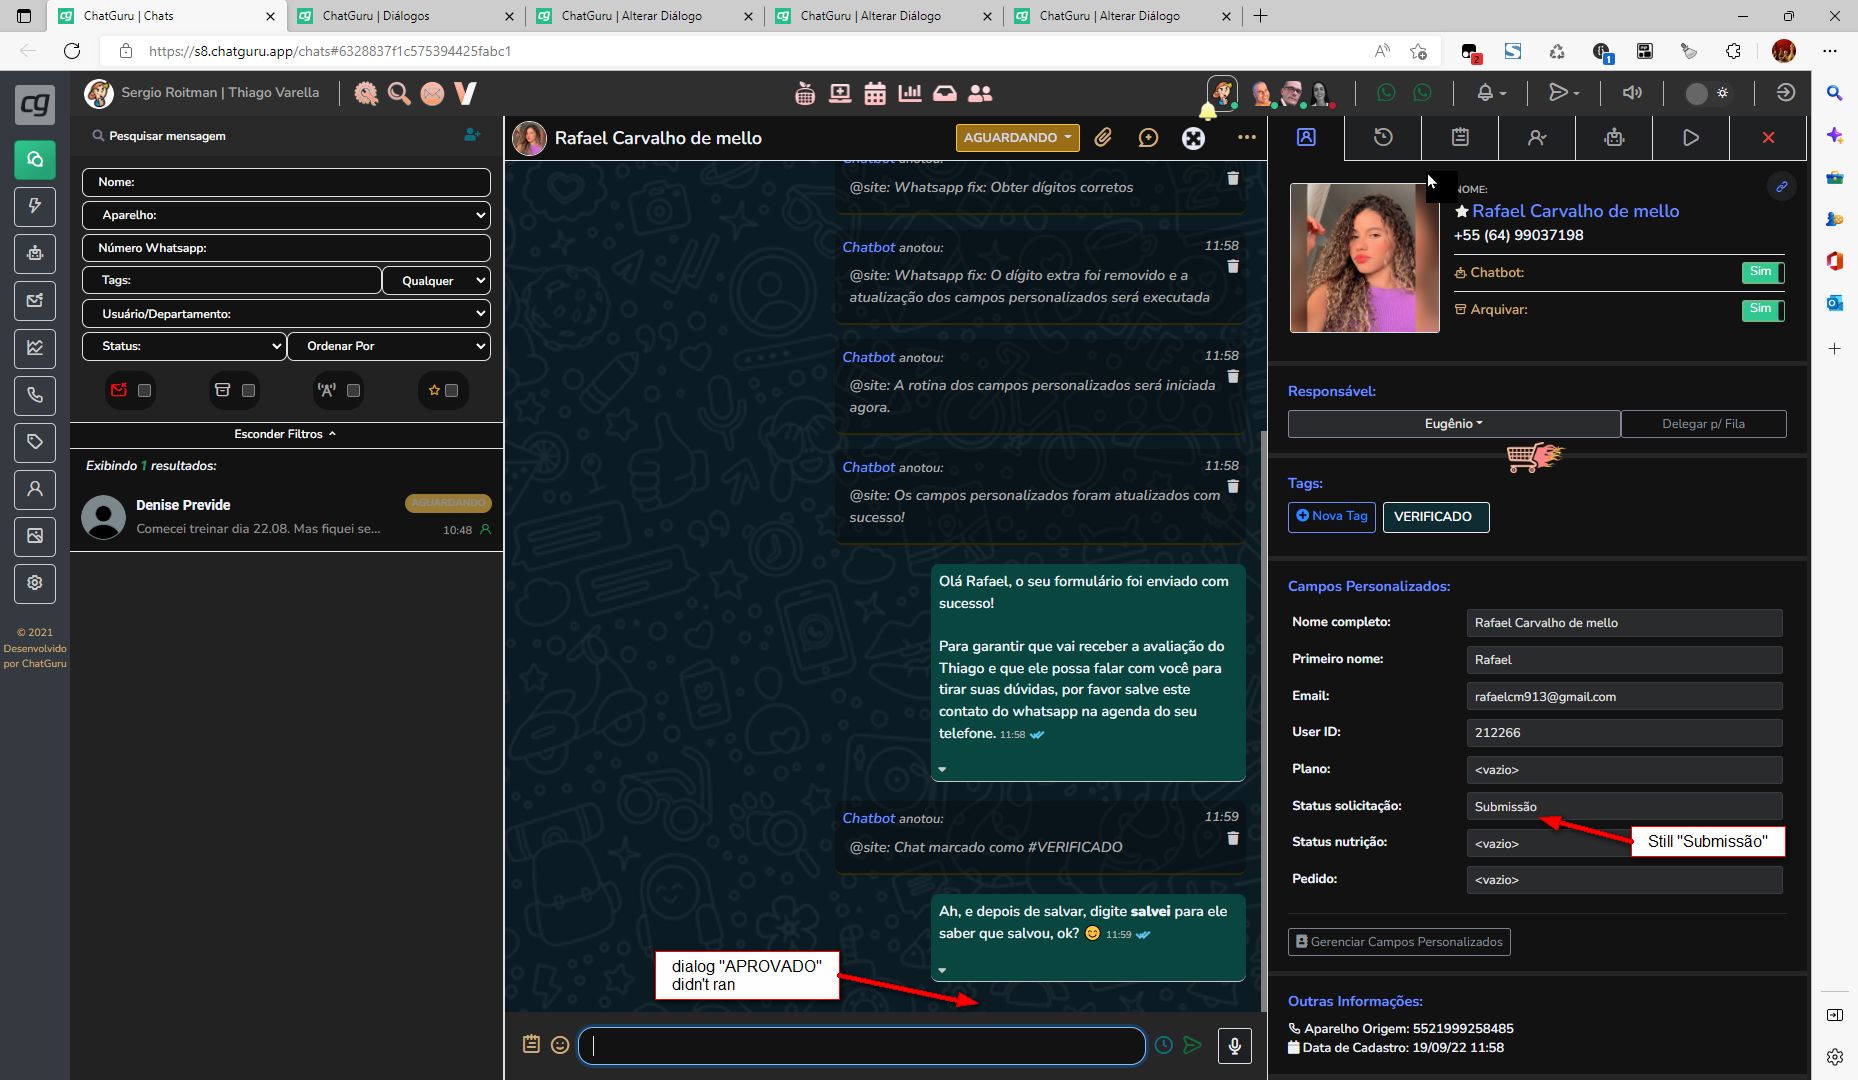This screenshot has width=1858, height=1080.
Task: Click the red X close contact panel icon
Action: [x=1768, y=138]
